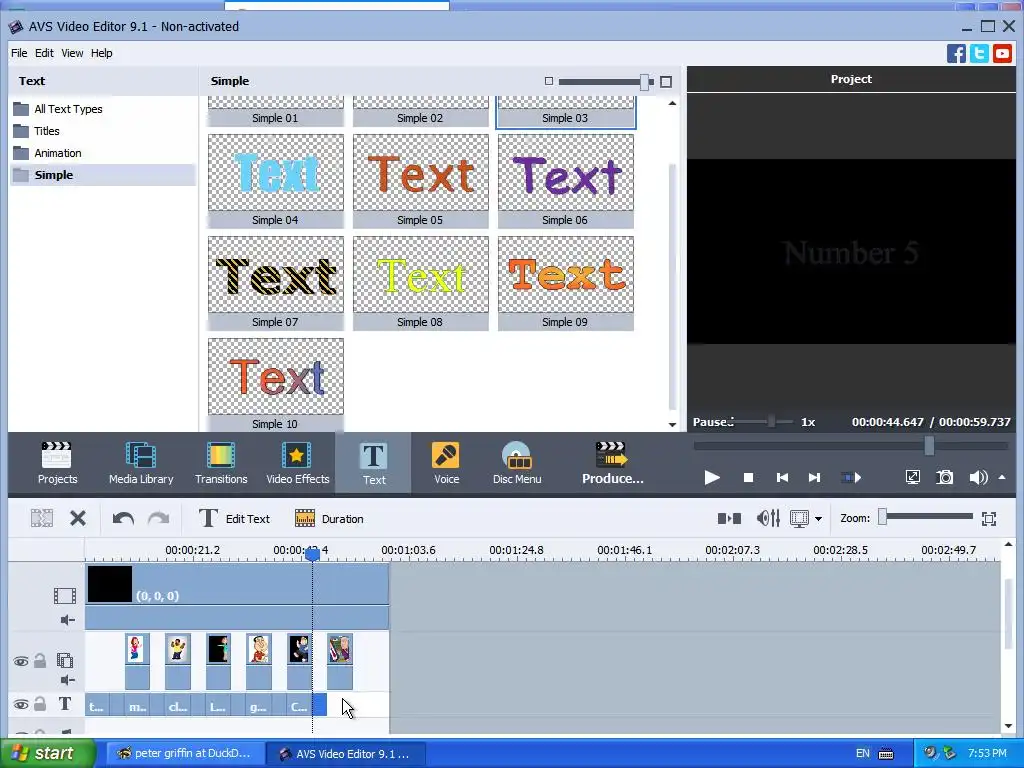This screenshot has width=1024, height=768.
Task: Play the project preview
Action: click(x=712, y=477)
